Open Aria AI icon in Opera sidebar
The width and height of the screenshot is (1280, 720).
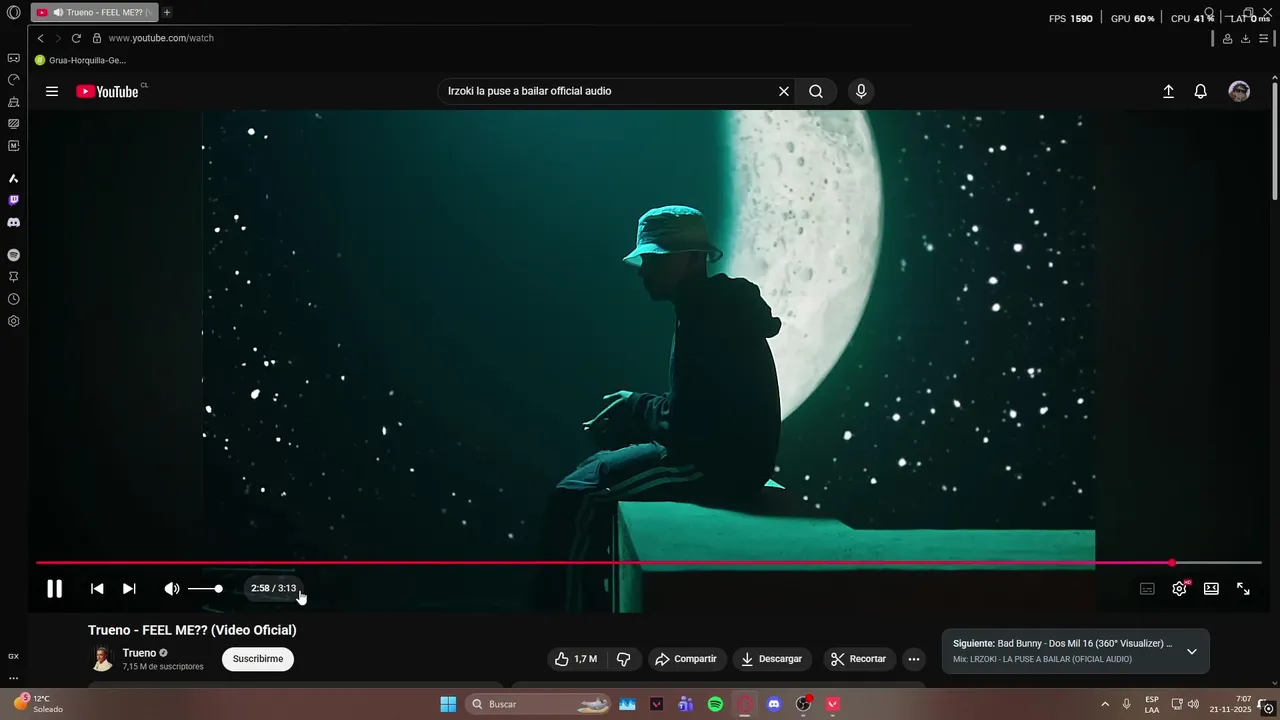(13, 178)
